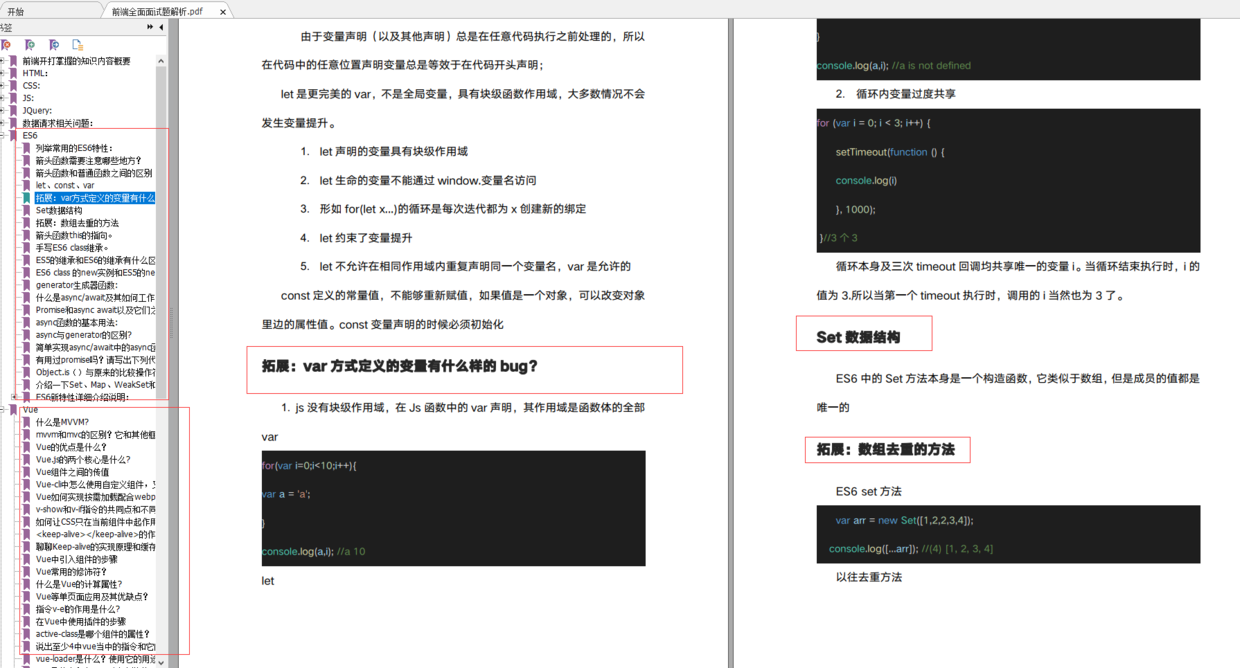Viewport: 1240px width, 668px height.
Task: Expand the 数据请求相关问题 bookmark node
Action: (x=3, y=123)
